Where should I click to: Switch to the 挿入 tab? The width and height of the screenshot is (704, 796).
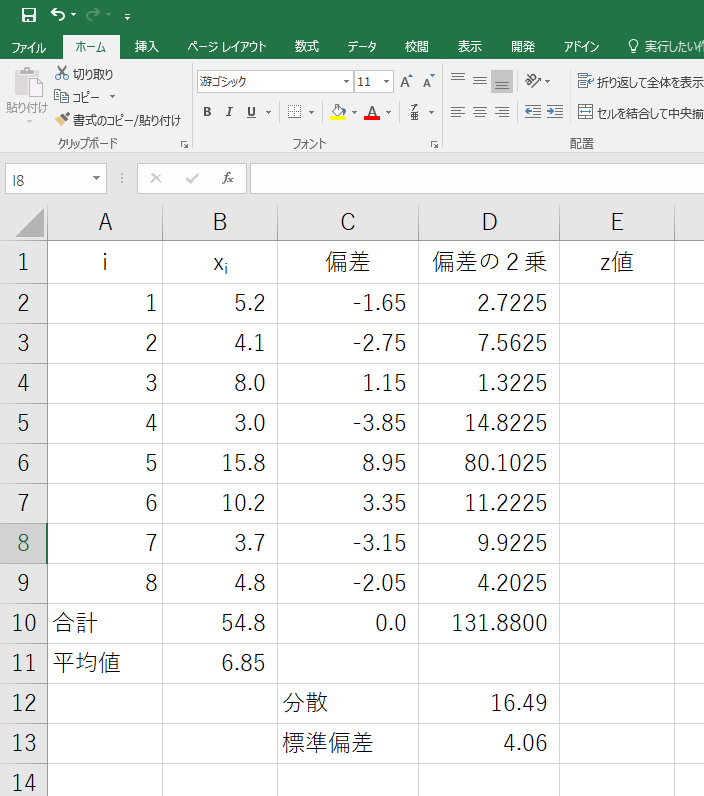[147, 47]
